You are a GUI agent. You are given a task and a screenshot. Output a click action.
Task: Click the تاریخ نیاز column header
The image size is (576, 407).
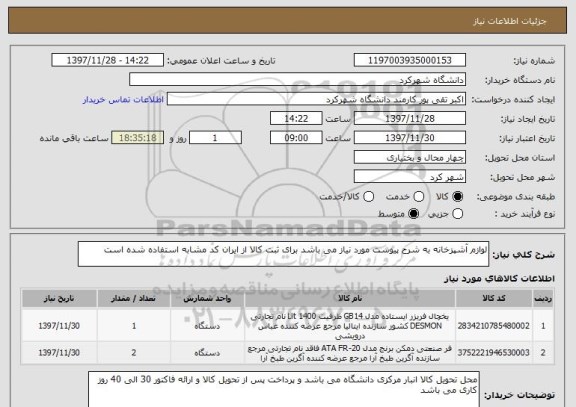(x=59, y=299)
